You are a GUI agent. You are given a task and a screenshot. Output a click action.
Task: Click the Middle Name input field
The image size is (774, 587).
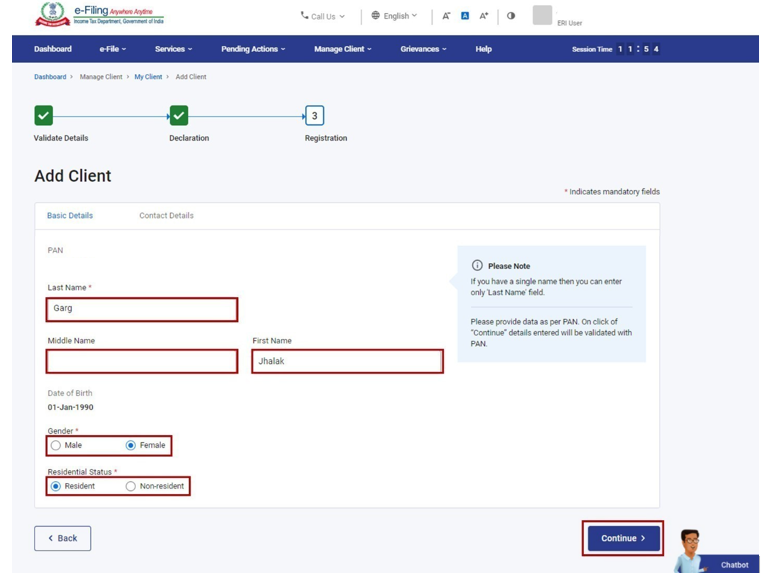pos(142,361)
